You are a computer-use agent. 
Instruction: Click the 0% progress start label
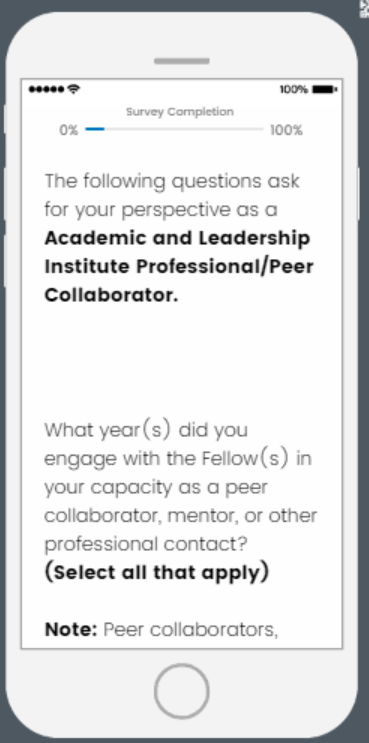pos(69,130)
